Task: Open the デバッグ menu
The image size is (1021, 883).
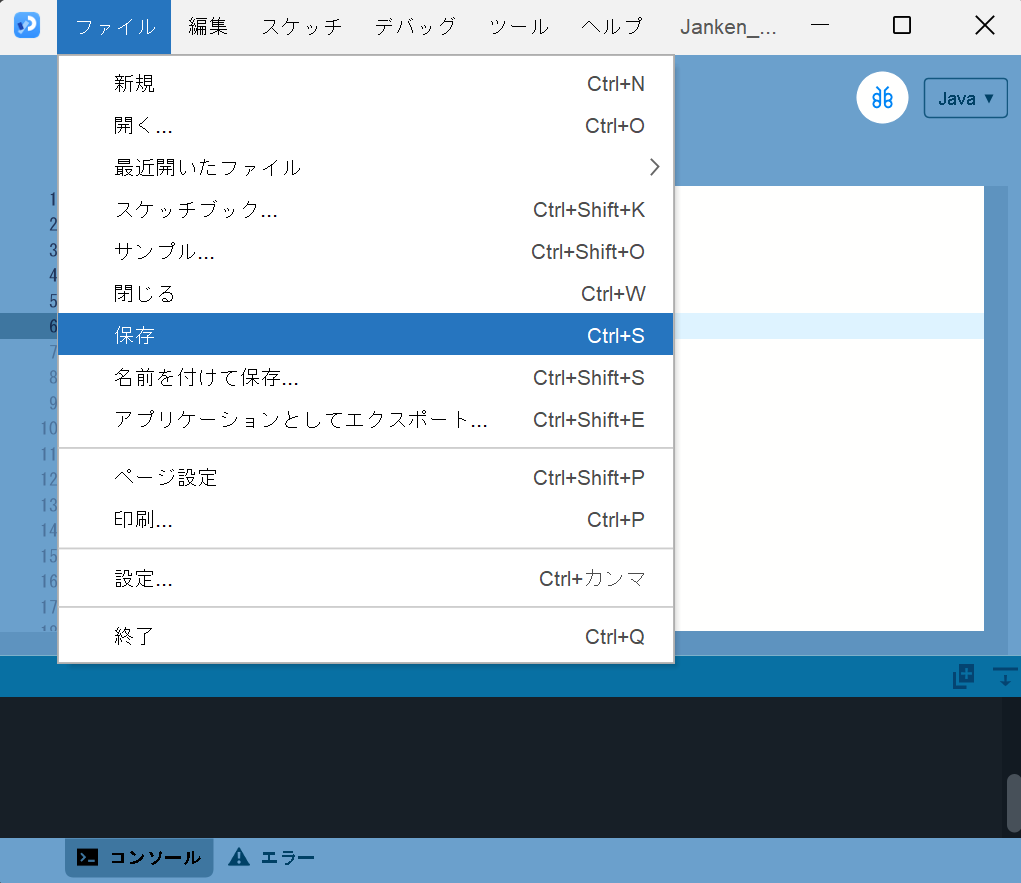Action: click(x=415, y=27)
